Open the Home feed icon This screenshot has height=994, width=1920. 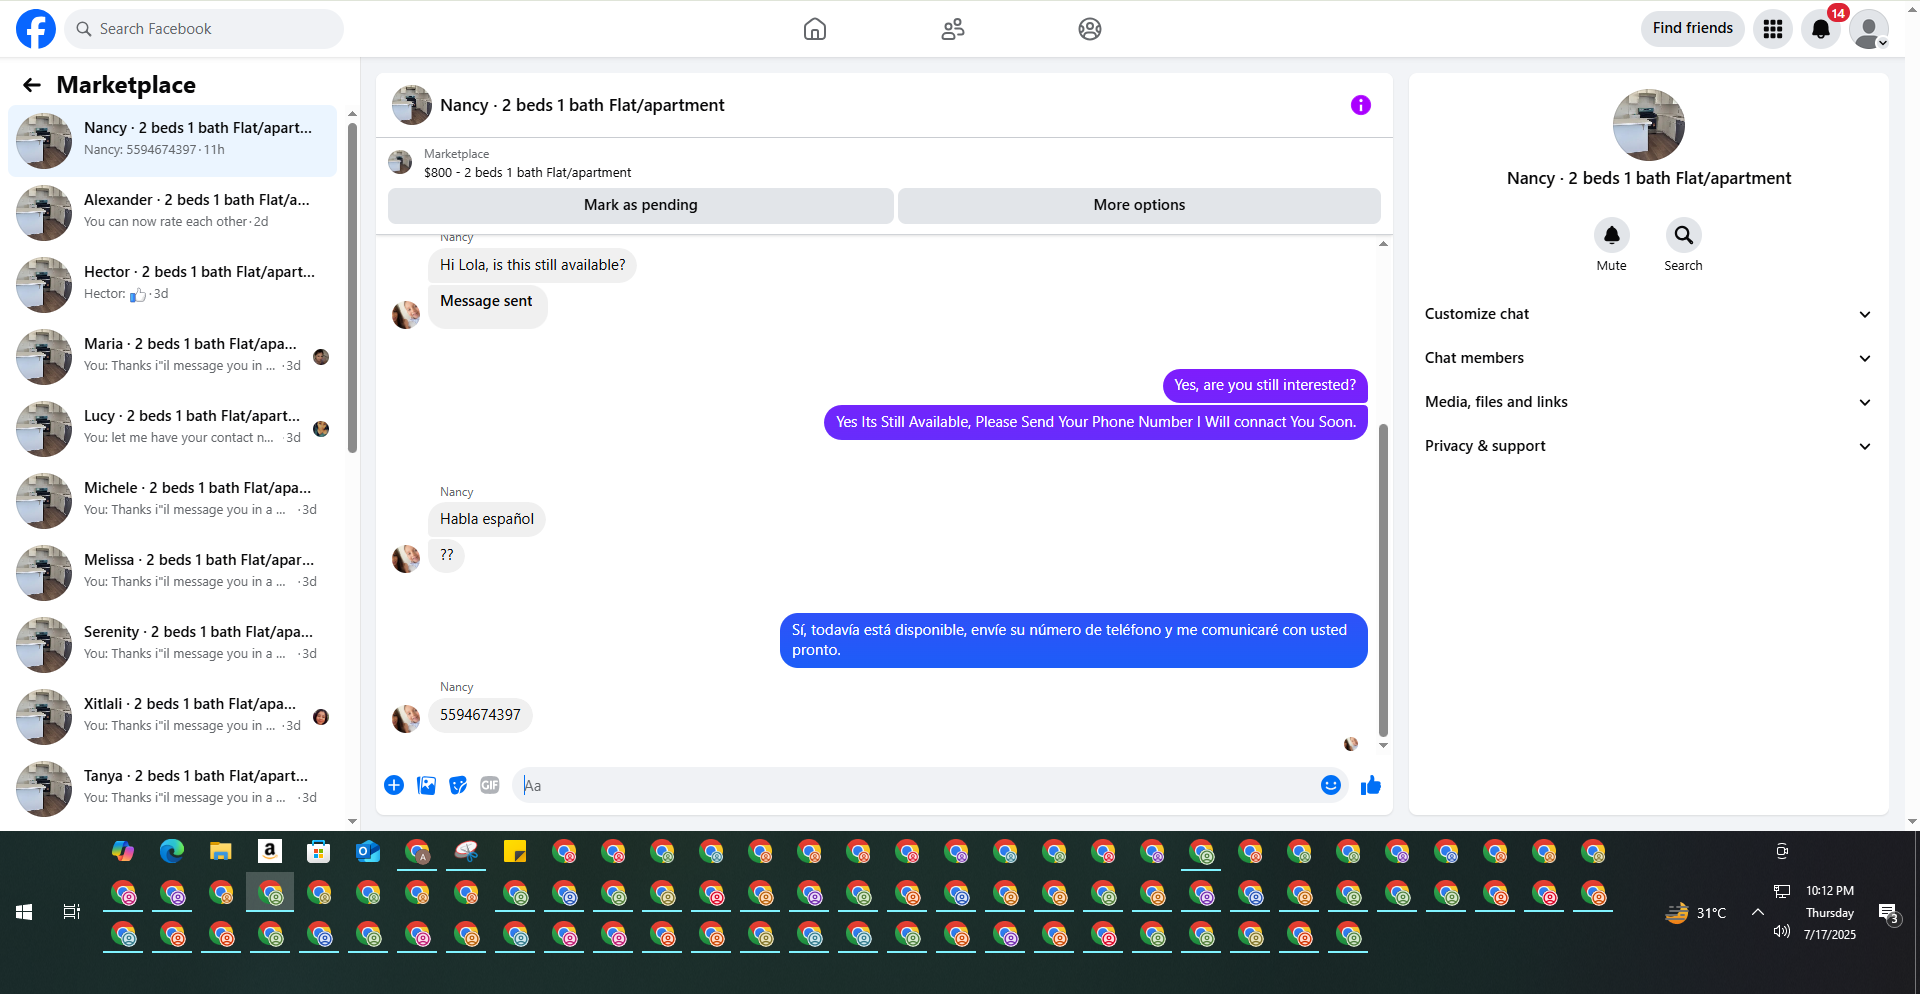tap(815, 29)
